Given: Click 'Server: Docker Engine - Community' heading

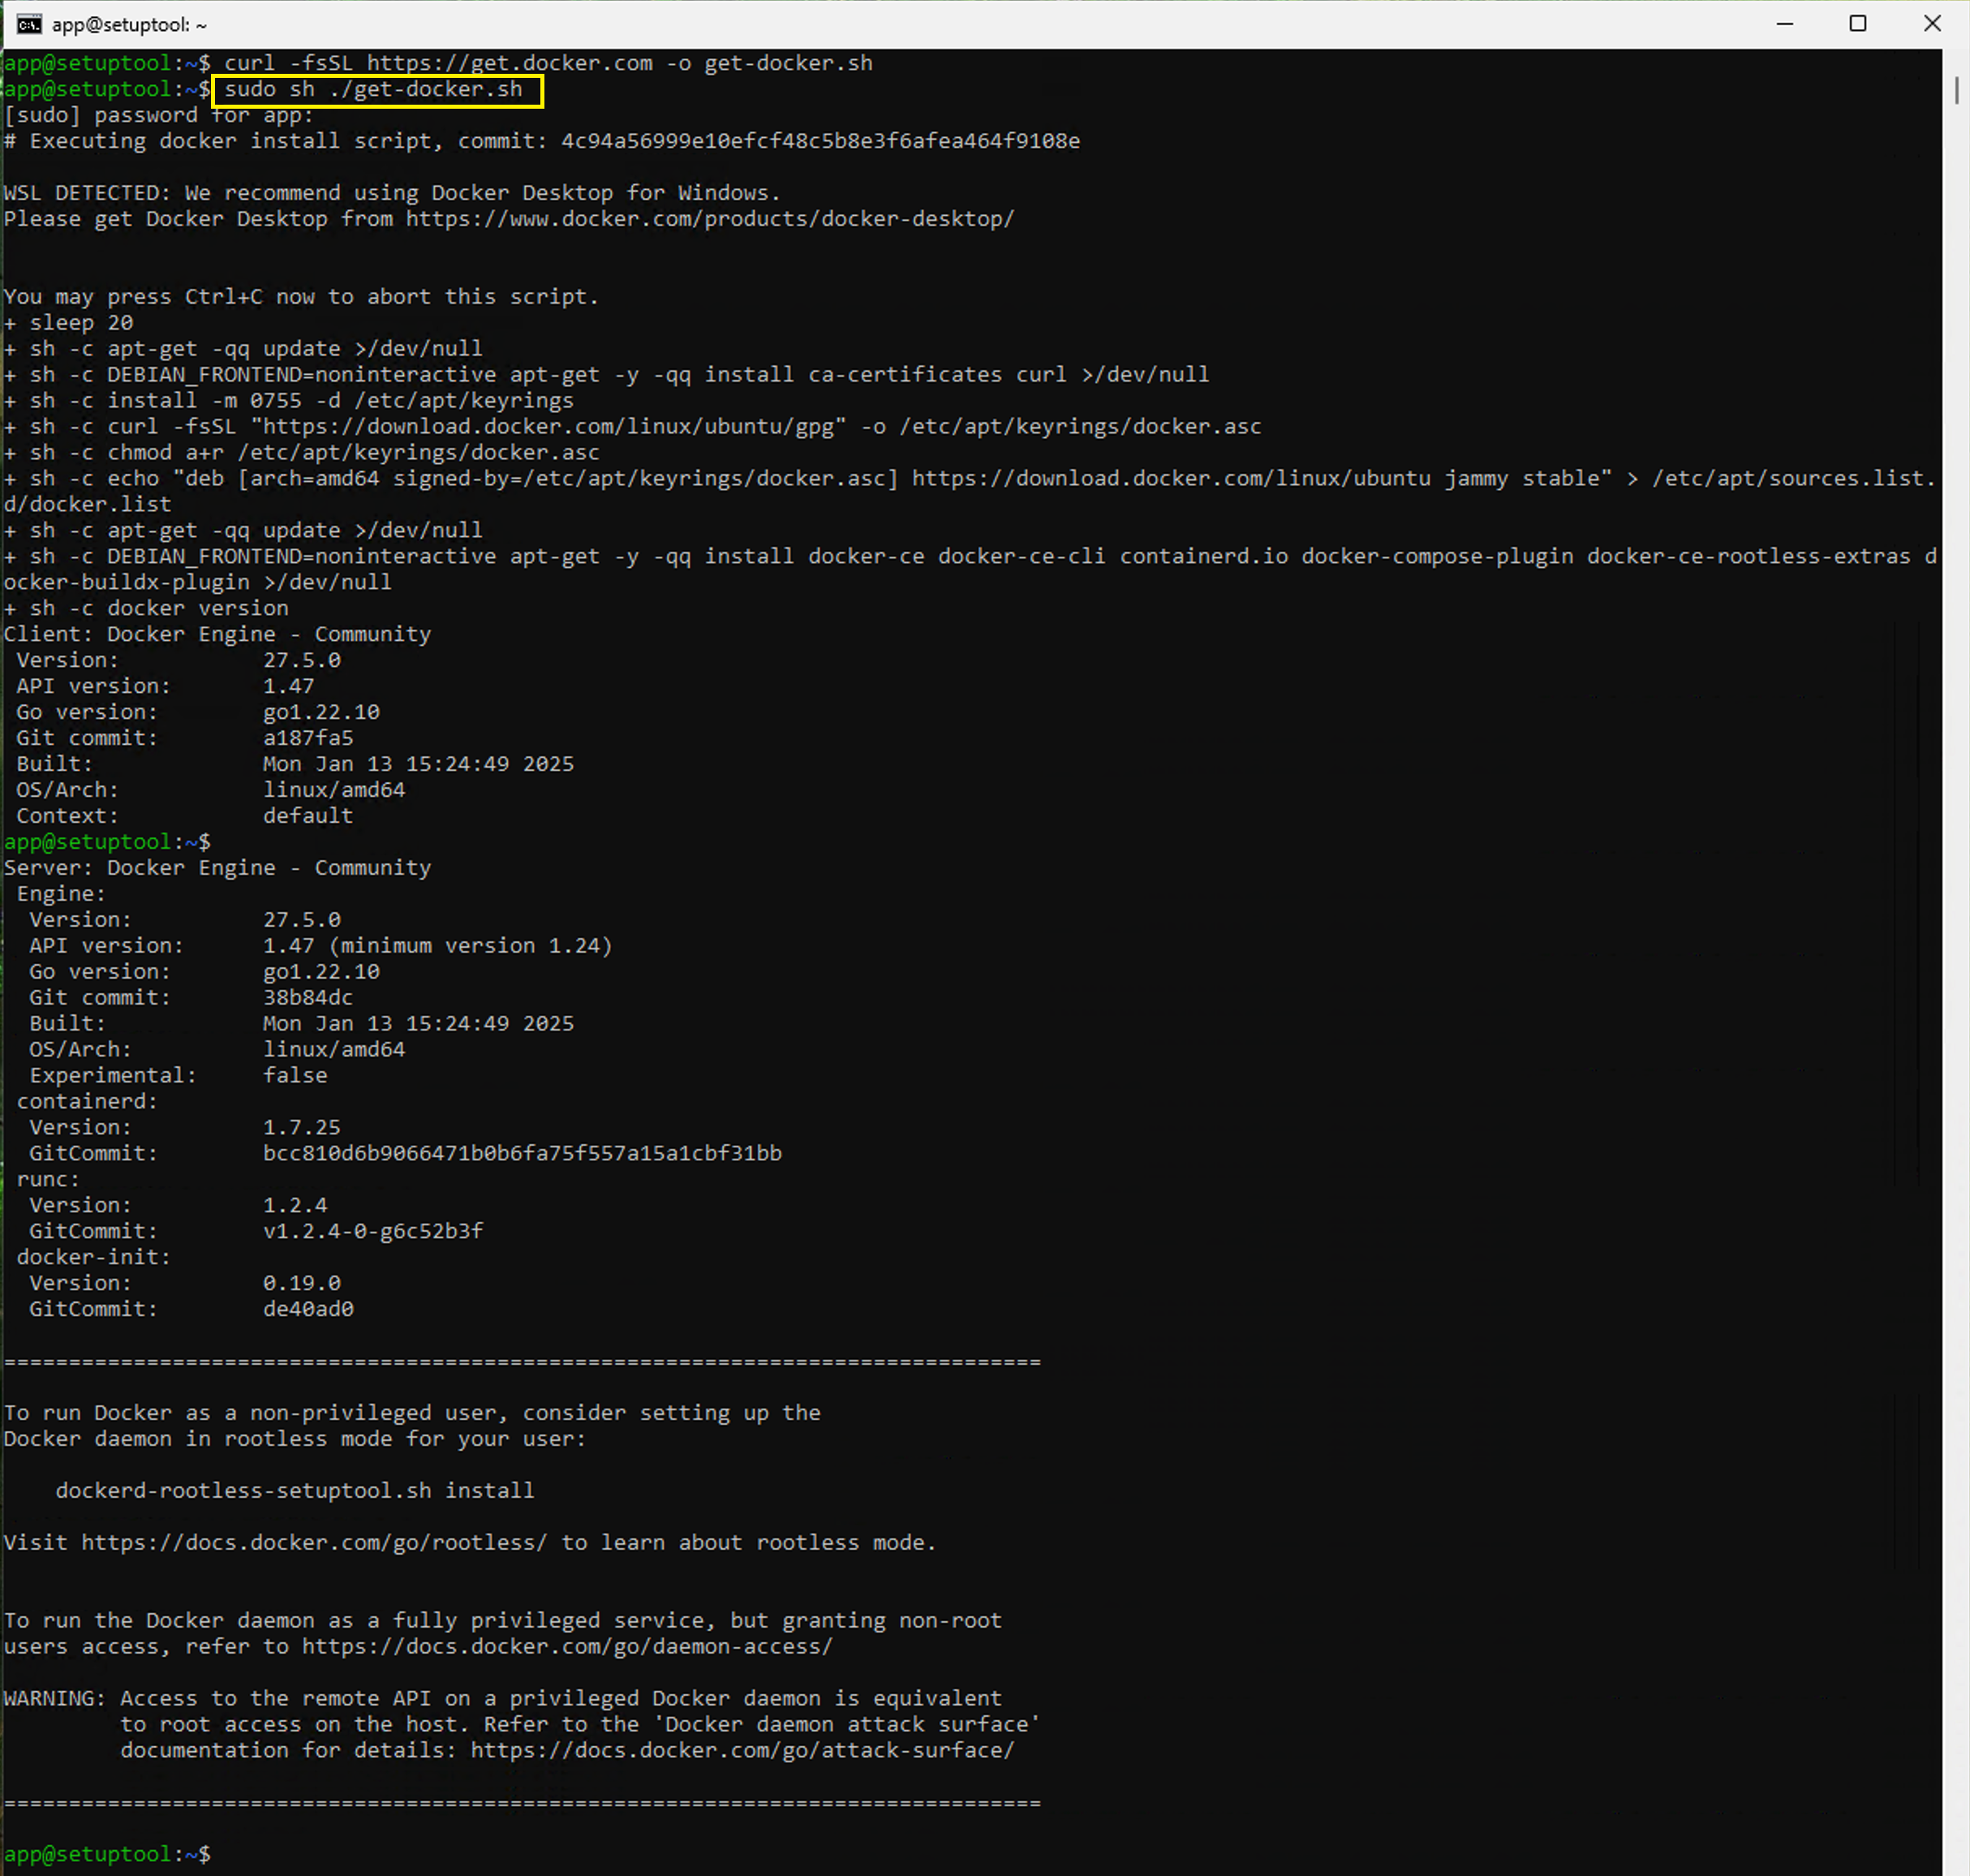Looking at the screenshot, I should tap(217, 868).
